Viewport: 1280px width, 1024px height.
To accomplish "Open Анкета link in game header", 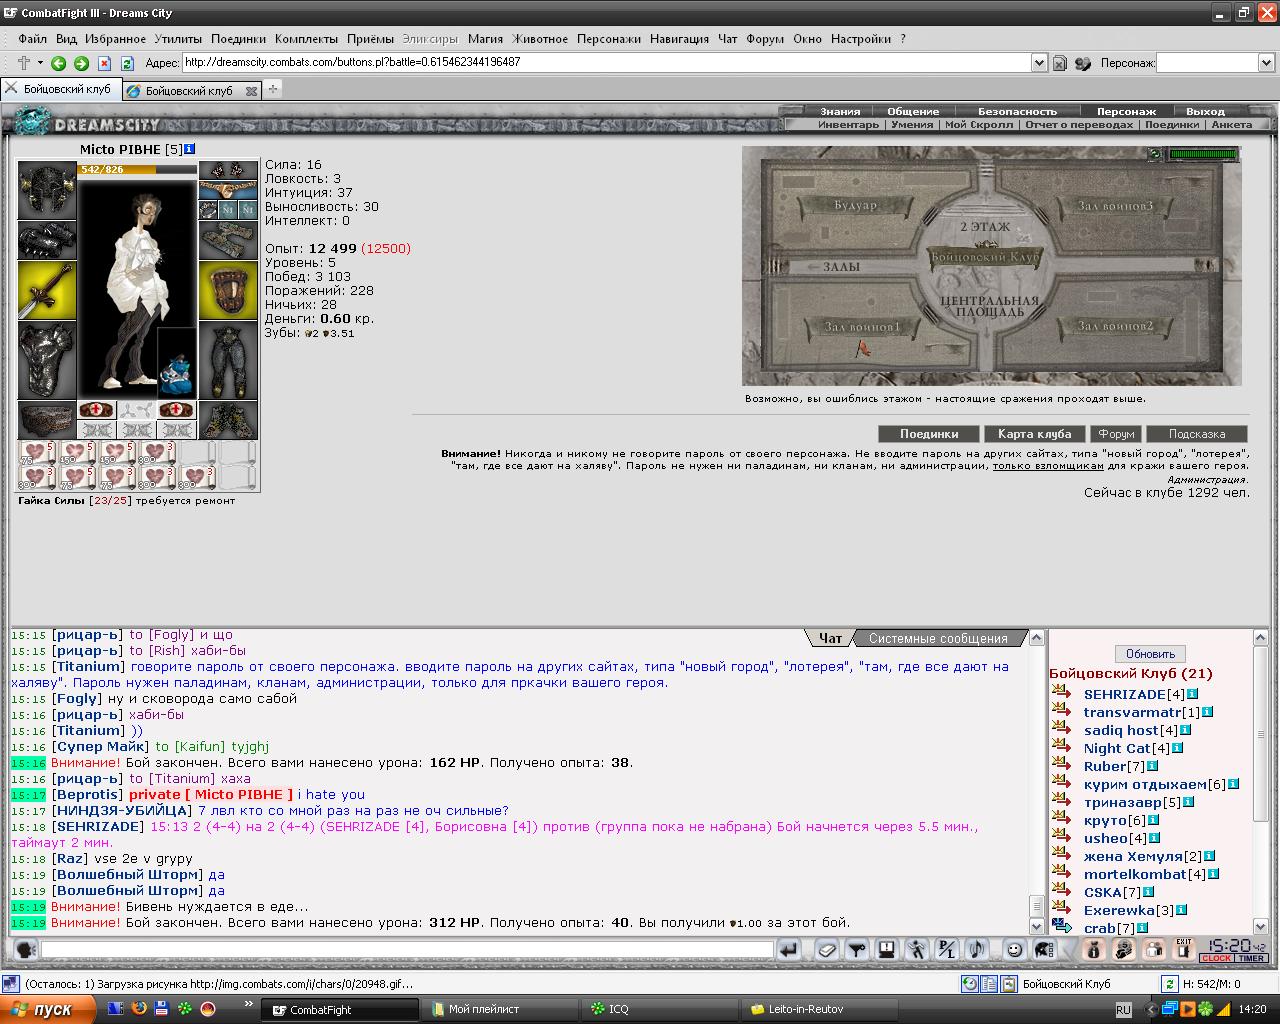I will point(1231,125).
